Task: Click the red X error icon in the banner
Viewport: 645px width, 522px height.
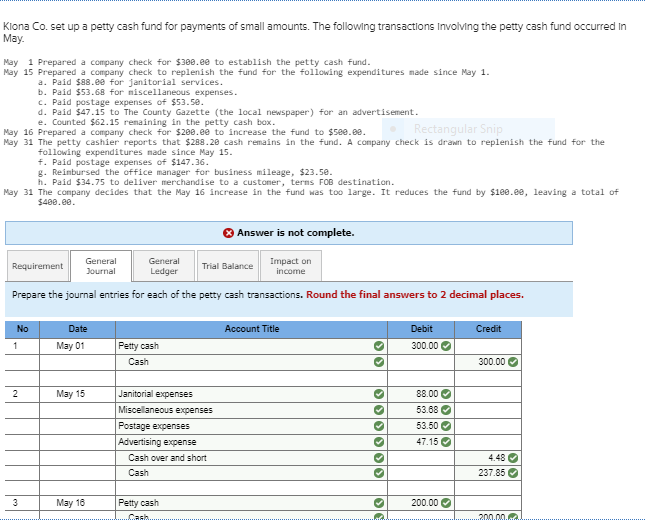Action: [x=228, y=233]
